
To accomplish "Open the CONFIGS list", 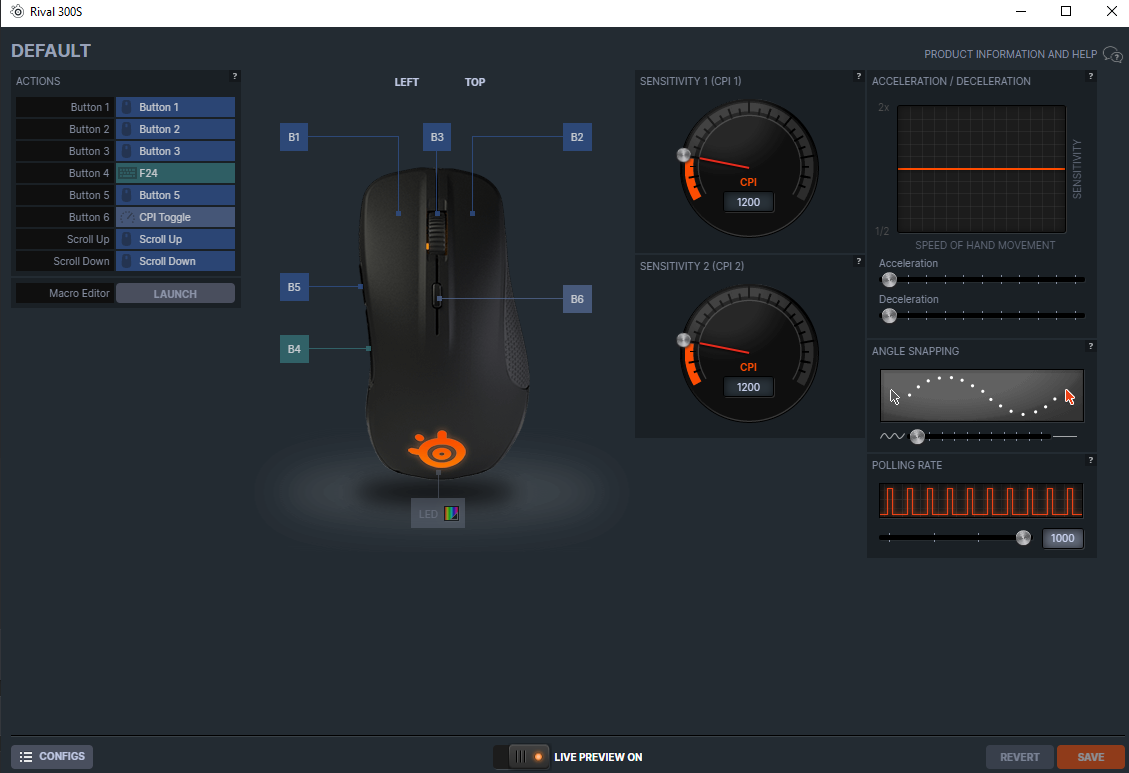I will click(x=52, y=756).
